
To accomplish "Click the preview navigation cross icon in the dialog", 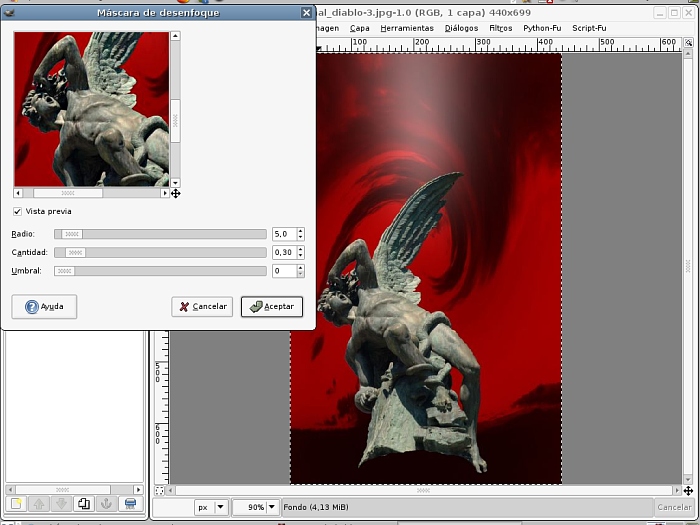I will point(175,193).
